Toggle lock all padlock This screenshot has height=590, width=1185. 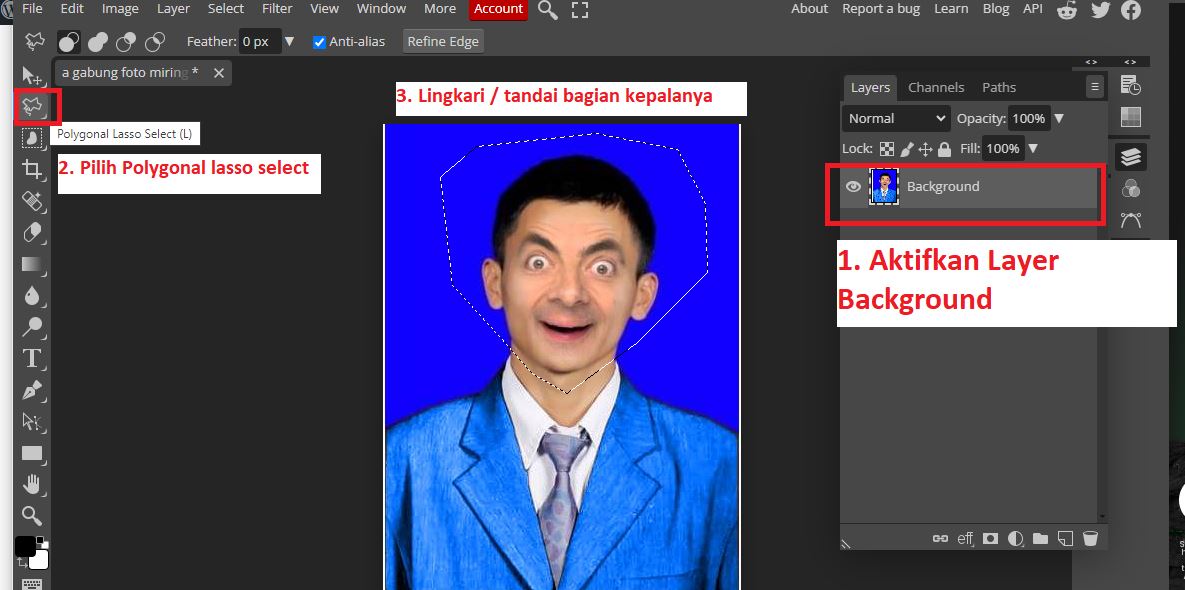[944, 149]
